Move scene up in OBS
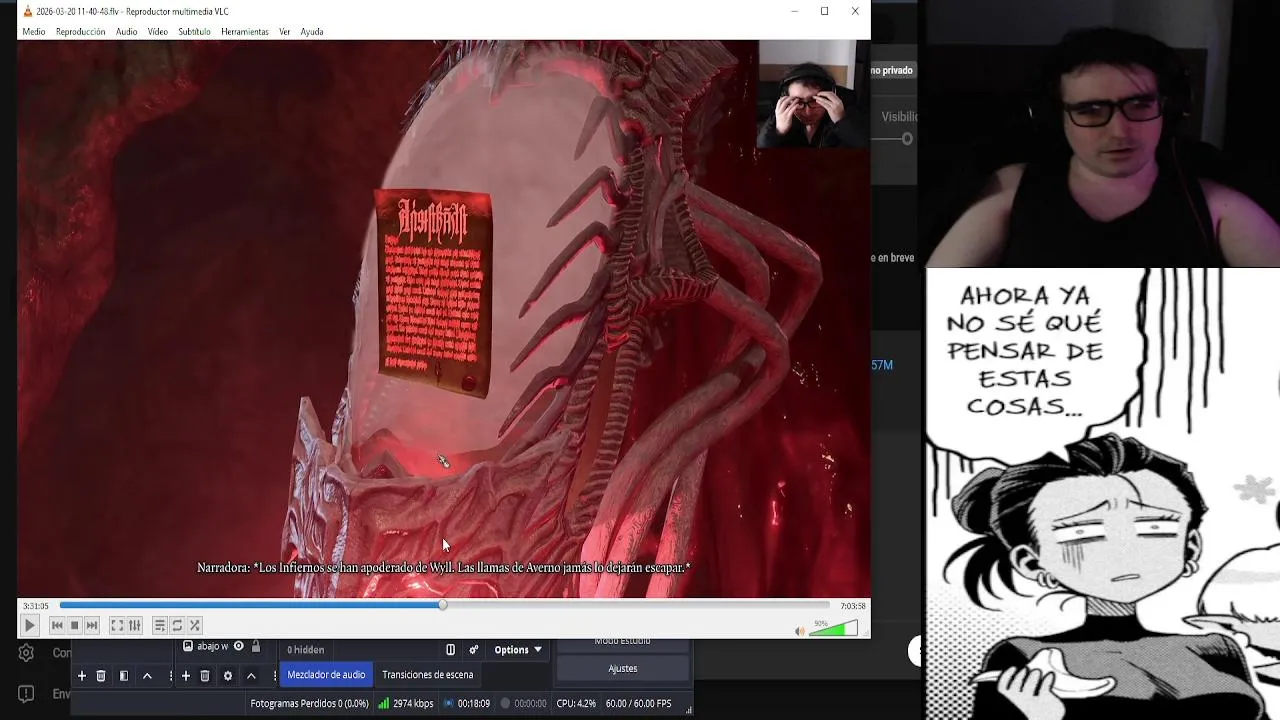The image size is (1280, 720). pos(147,676)
